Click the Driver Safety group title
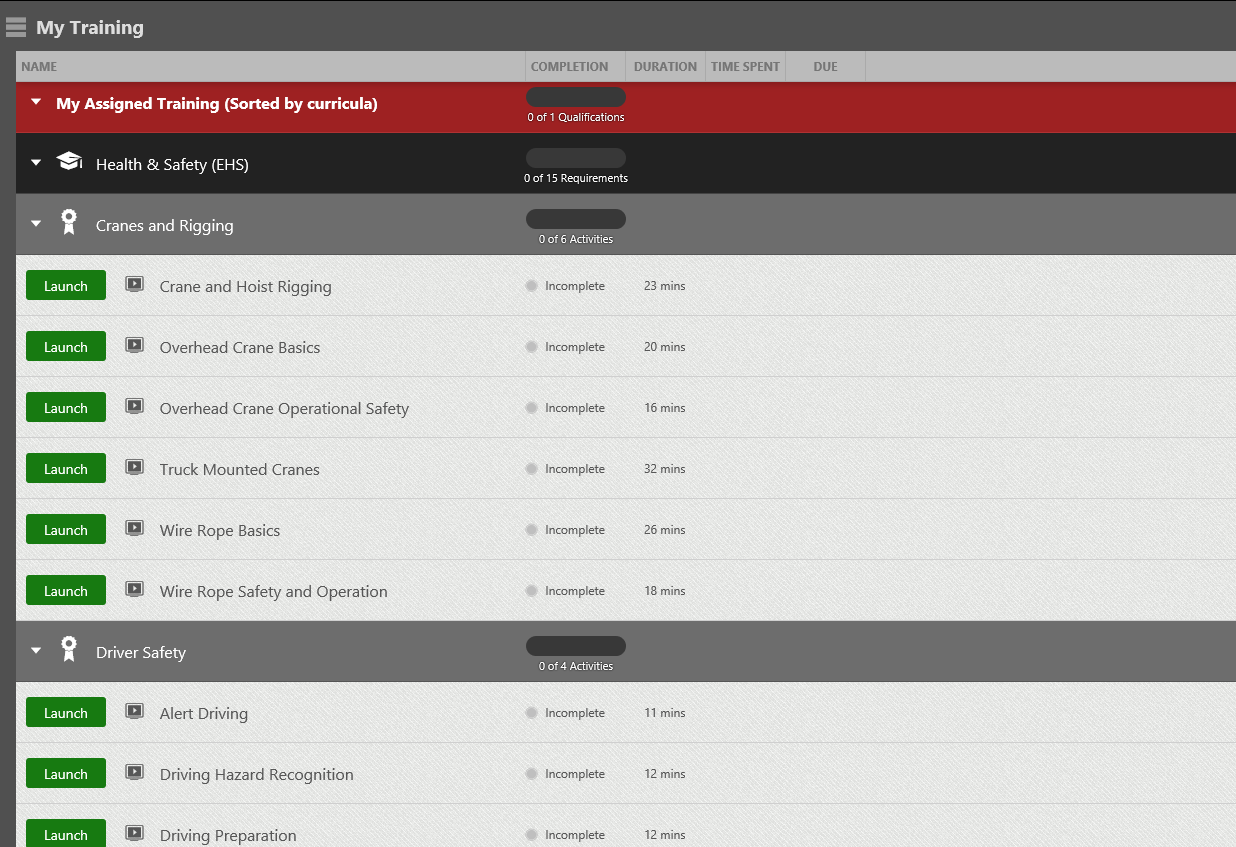Screen dimensions: 1236x847 [x=140, y=653]
